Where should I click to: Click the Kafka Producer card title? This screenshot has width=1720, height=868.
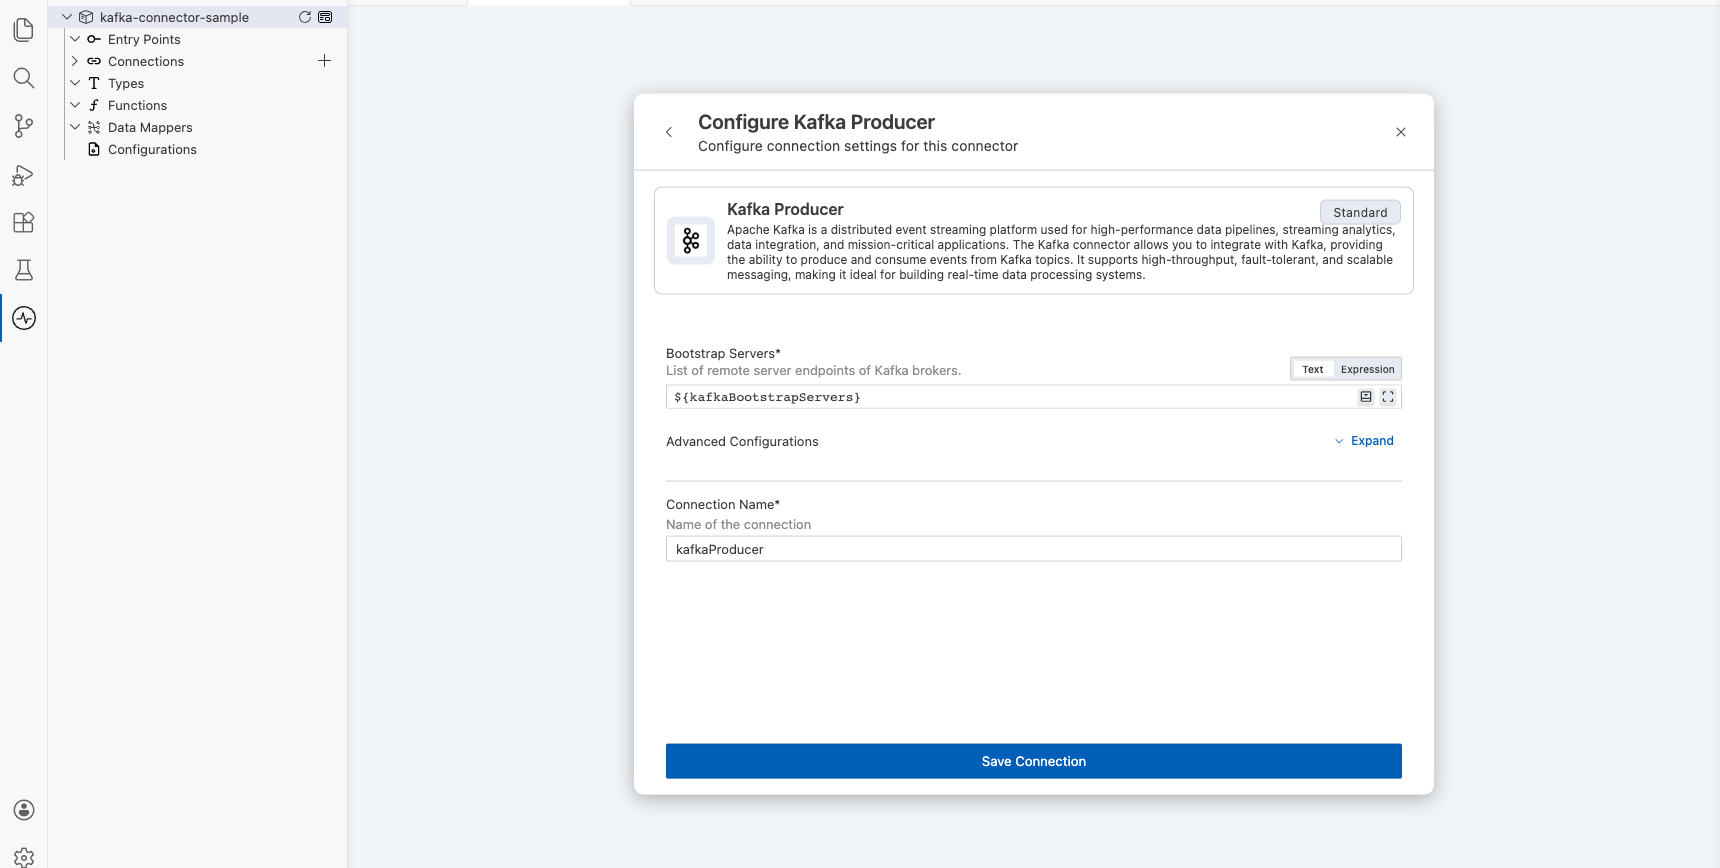tap(785, 209)
